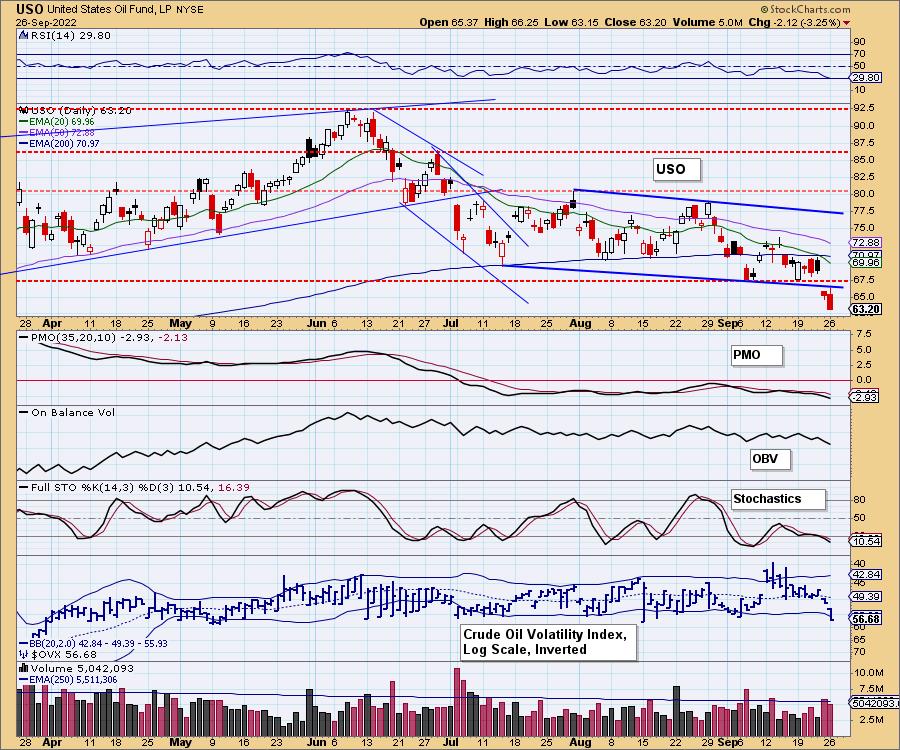
Task: Click the 72.88 price axis tag
Action: coord(866,243)
